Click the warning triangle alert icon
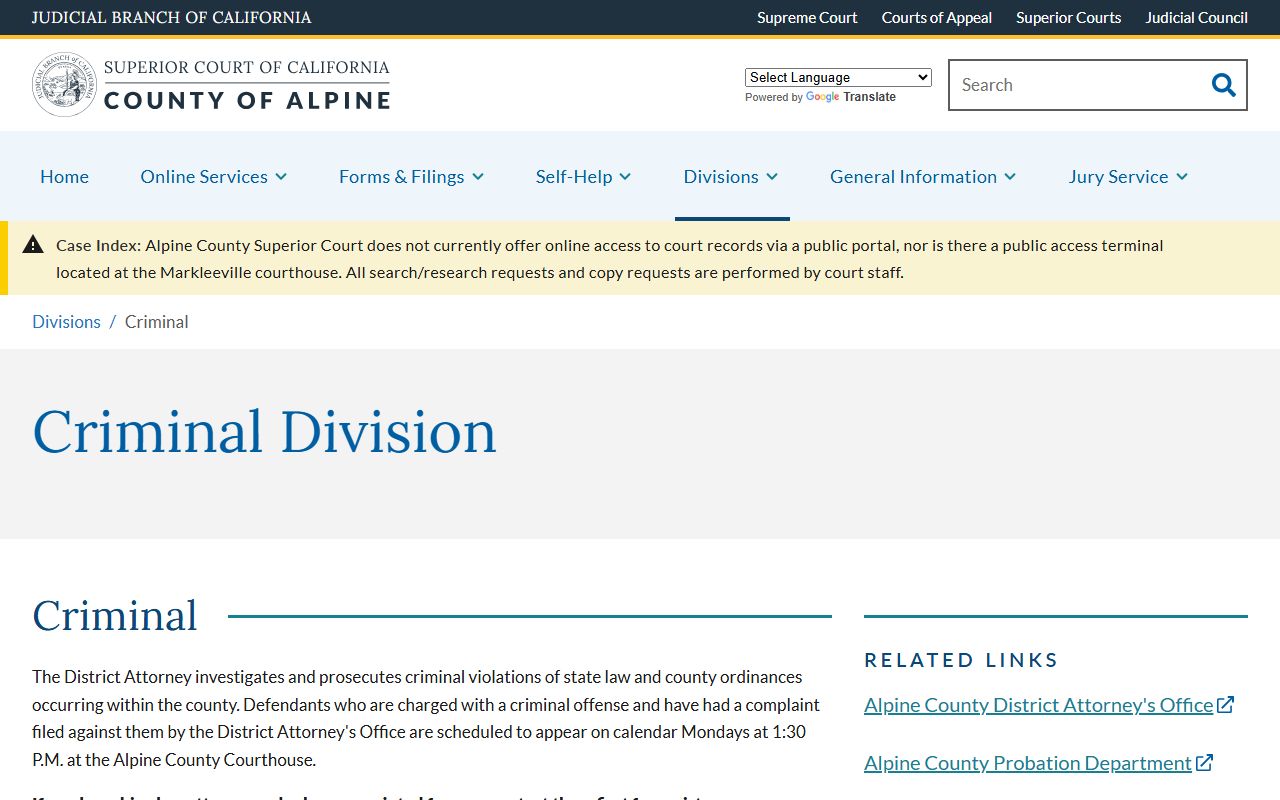Screen dimensions: 1280x800 (x=33, y=244)
